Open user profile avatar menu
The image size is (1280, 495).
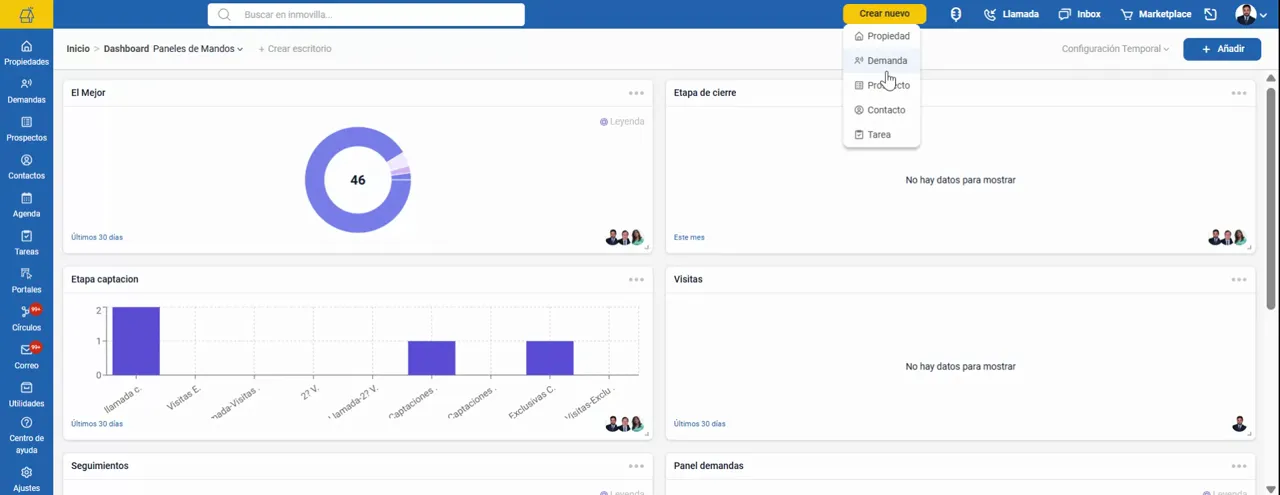[1251, 14]
